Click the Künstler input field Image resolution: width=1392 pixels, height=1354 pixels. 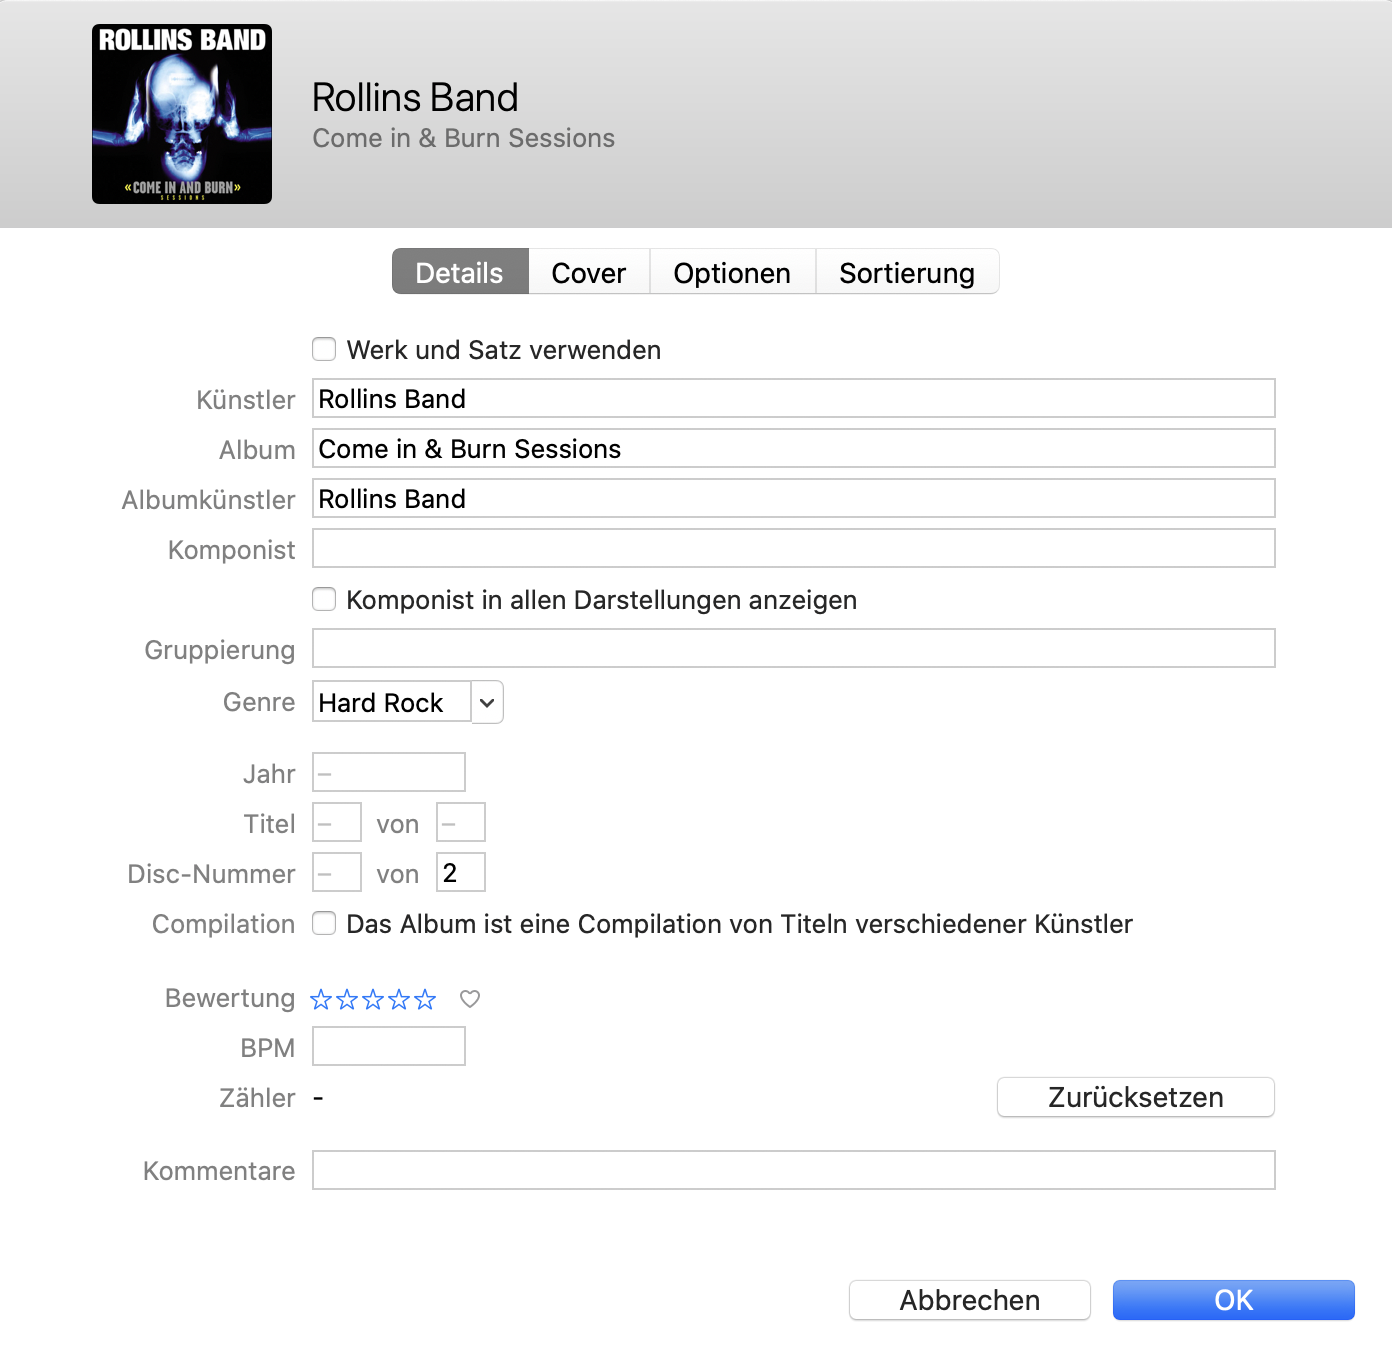(x=794, y=398)
